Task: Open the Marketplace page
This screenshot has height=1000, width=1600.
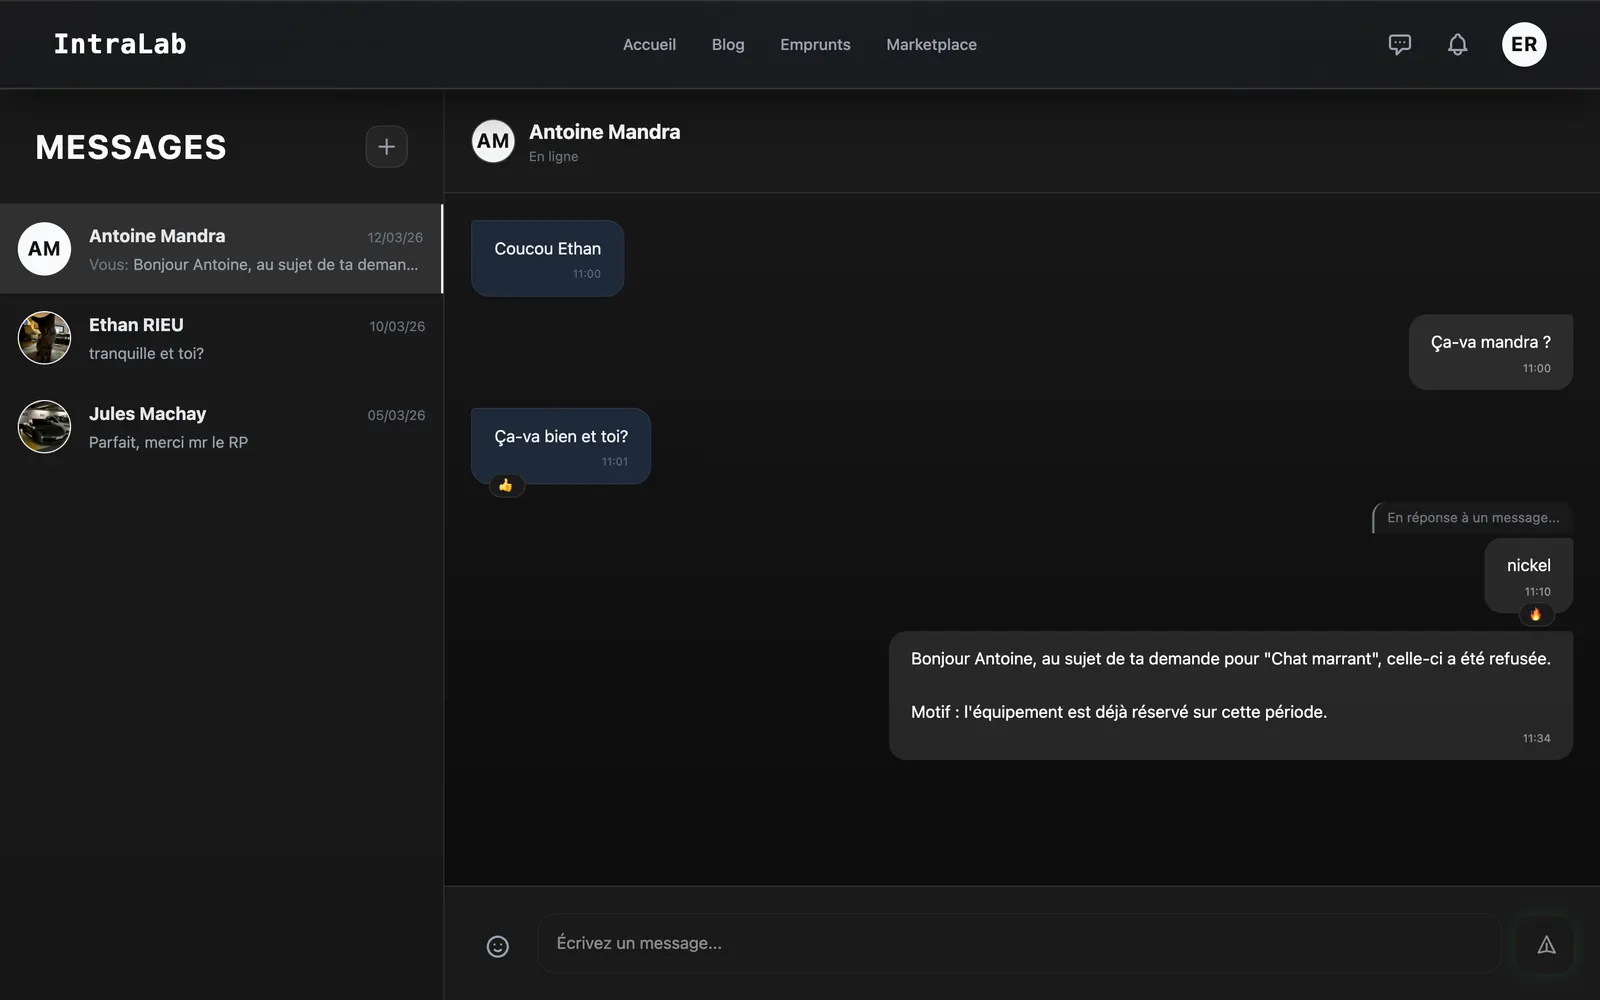Action: pos(931,44)
